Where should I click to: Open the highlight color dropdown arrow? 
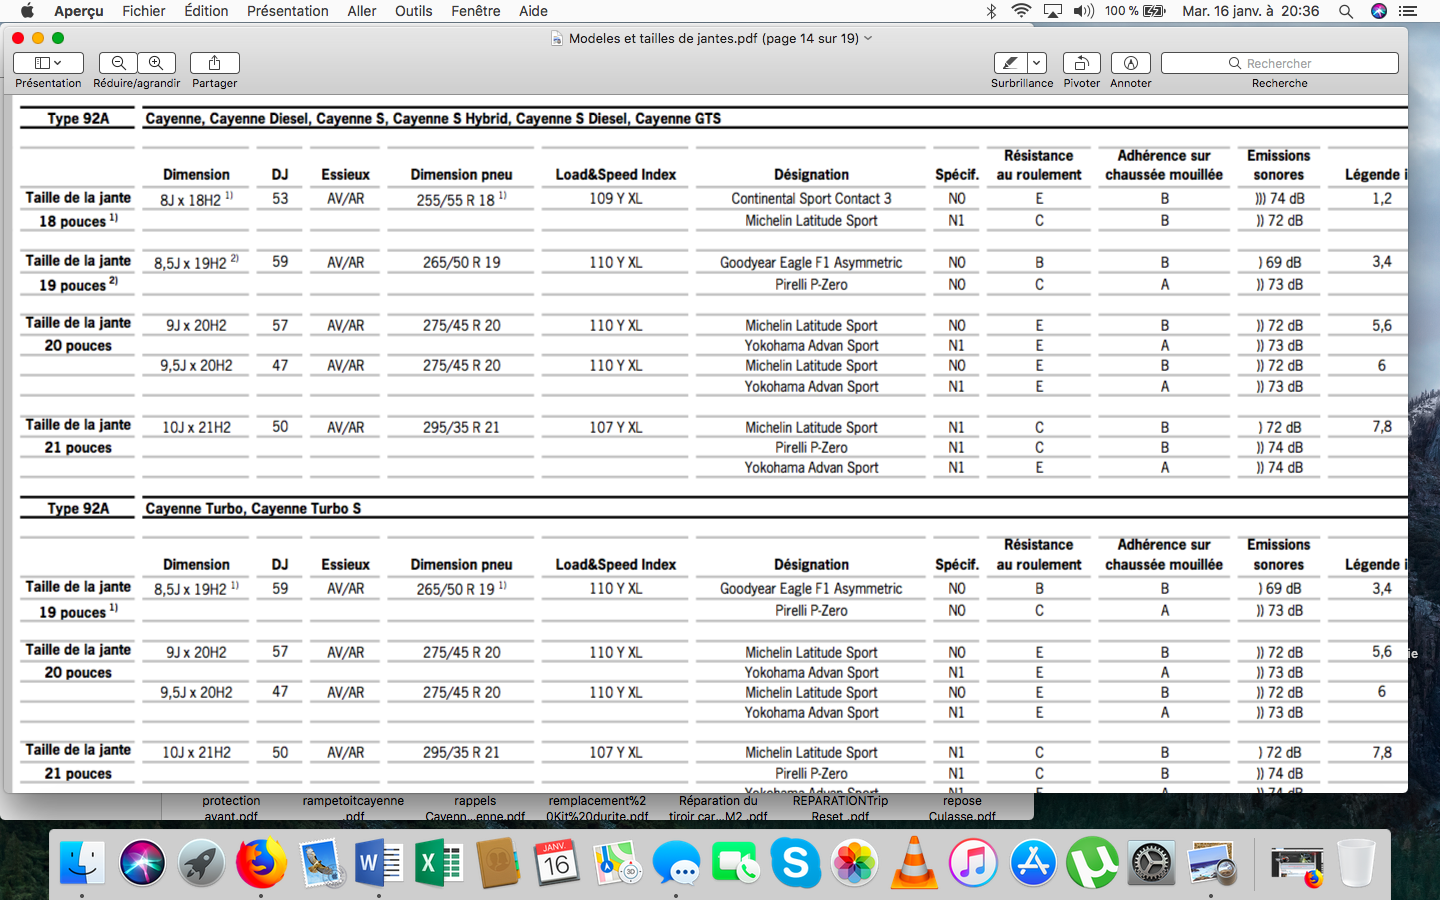[1036, 63]
